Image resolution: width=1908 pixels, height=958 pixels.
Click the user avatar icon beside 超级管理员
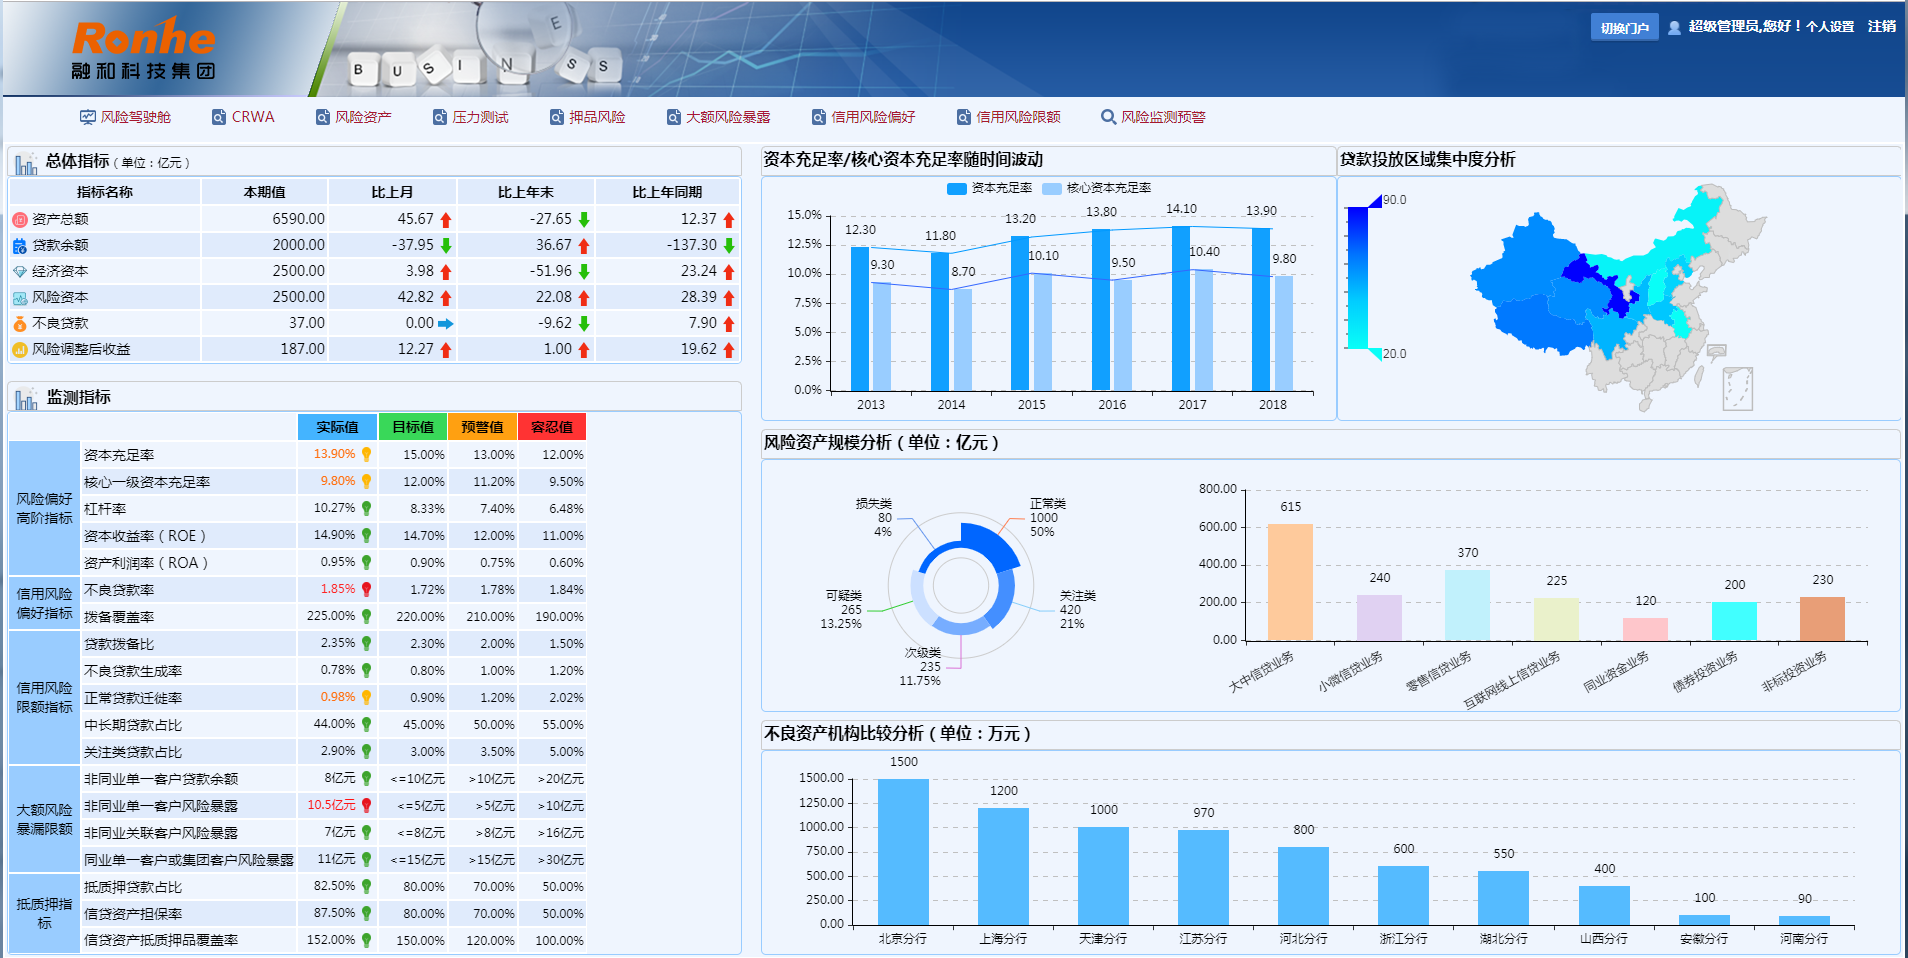1674,27
